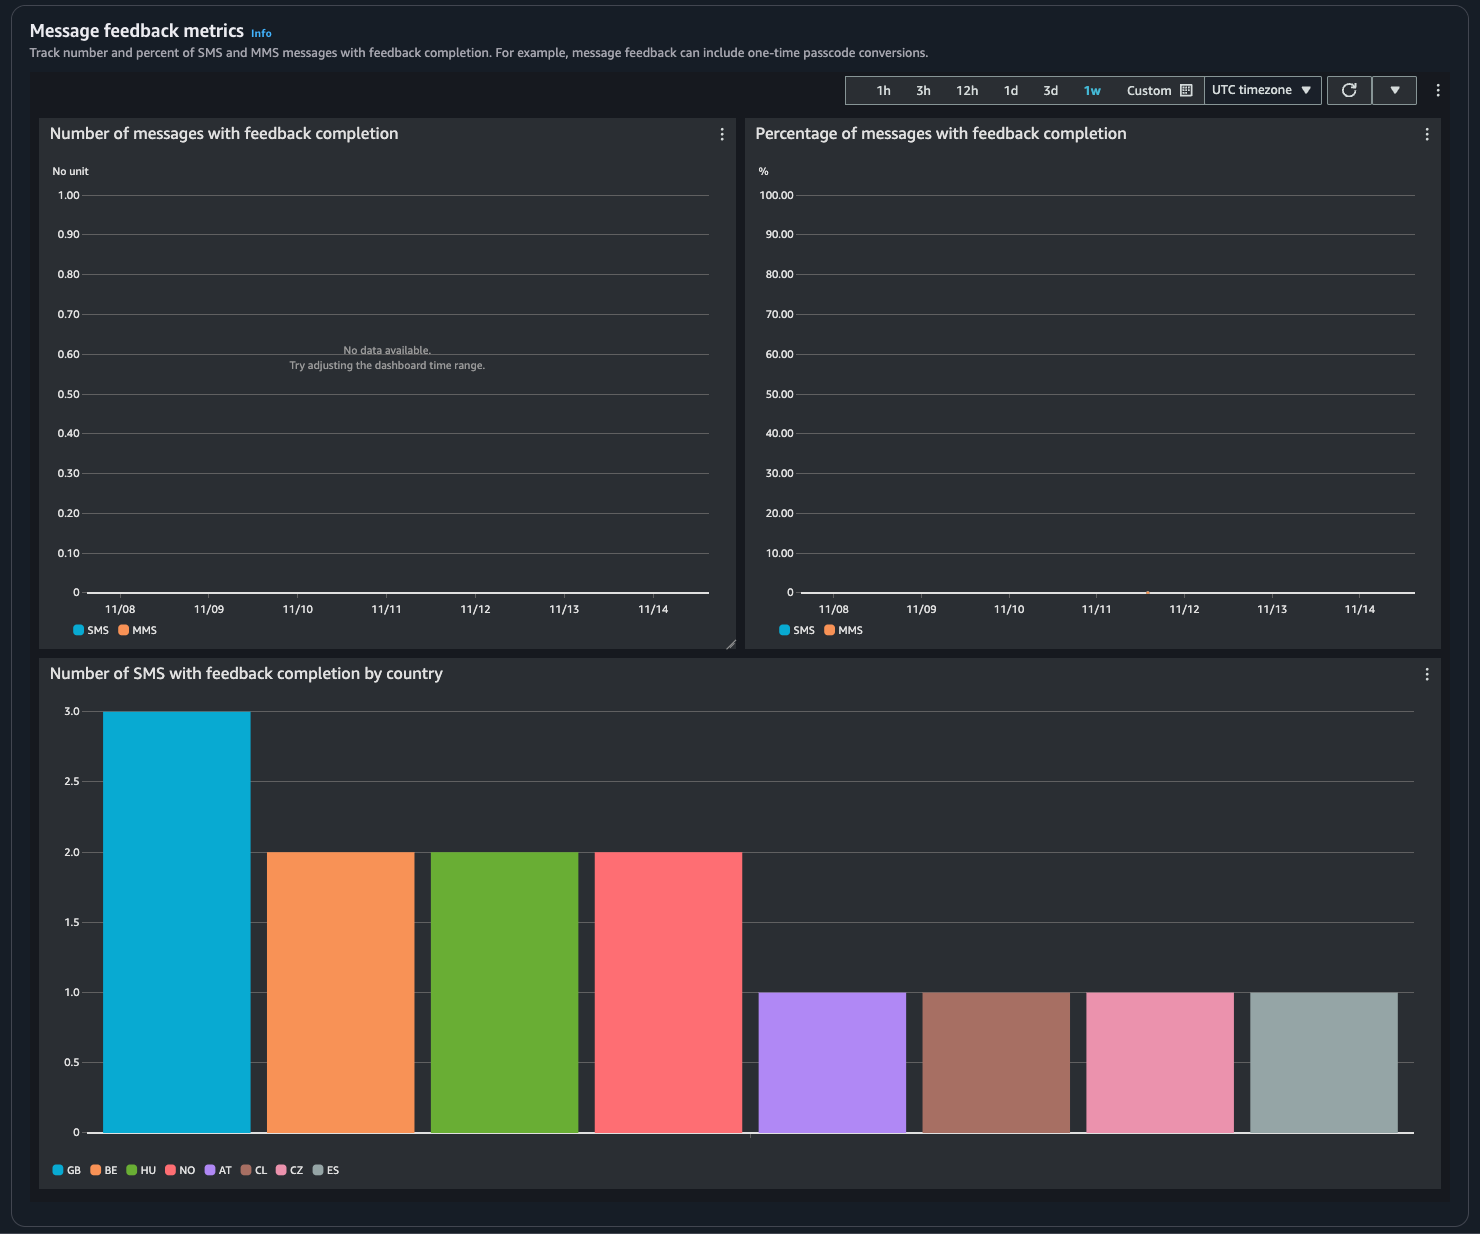
Task: Refresh the dashboard with the refresh icon
Action: [x=1349, y=91]
